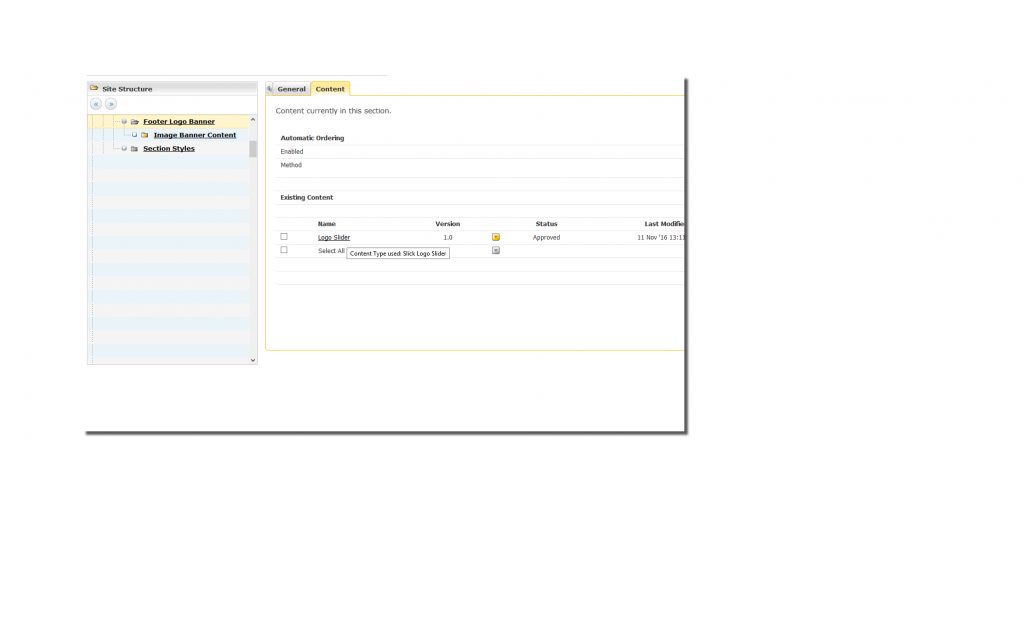This screenshot has width=1024, height=624.
Task: Click the Site Structure vertical scrollbar thumb
Action: click(x=253, y=149)
